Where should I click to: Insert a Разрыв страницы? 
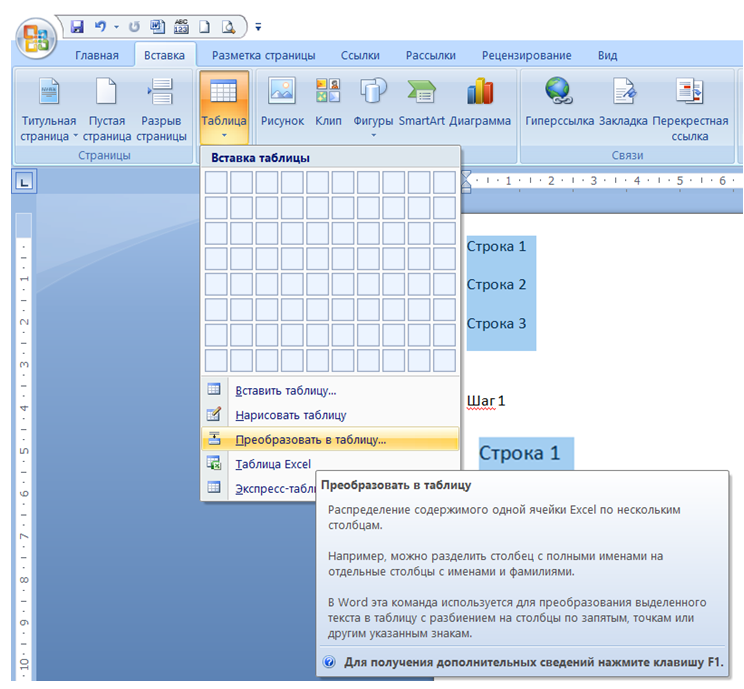tap(161, 109)
